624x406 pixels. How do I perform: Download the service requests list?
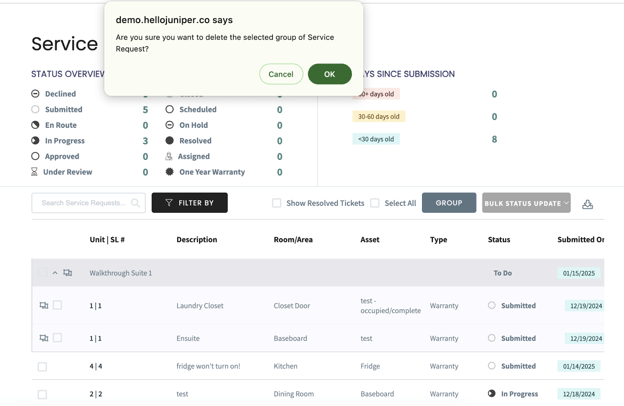pos(587,204)
